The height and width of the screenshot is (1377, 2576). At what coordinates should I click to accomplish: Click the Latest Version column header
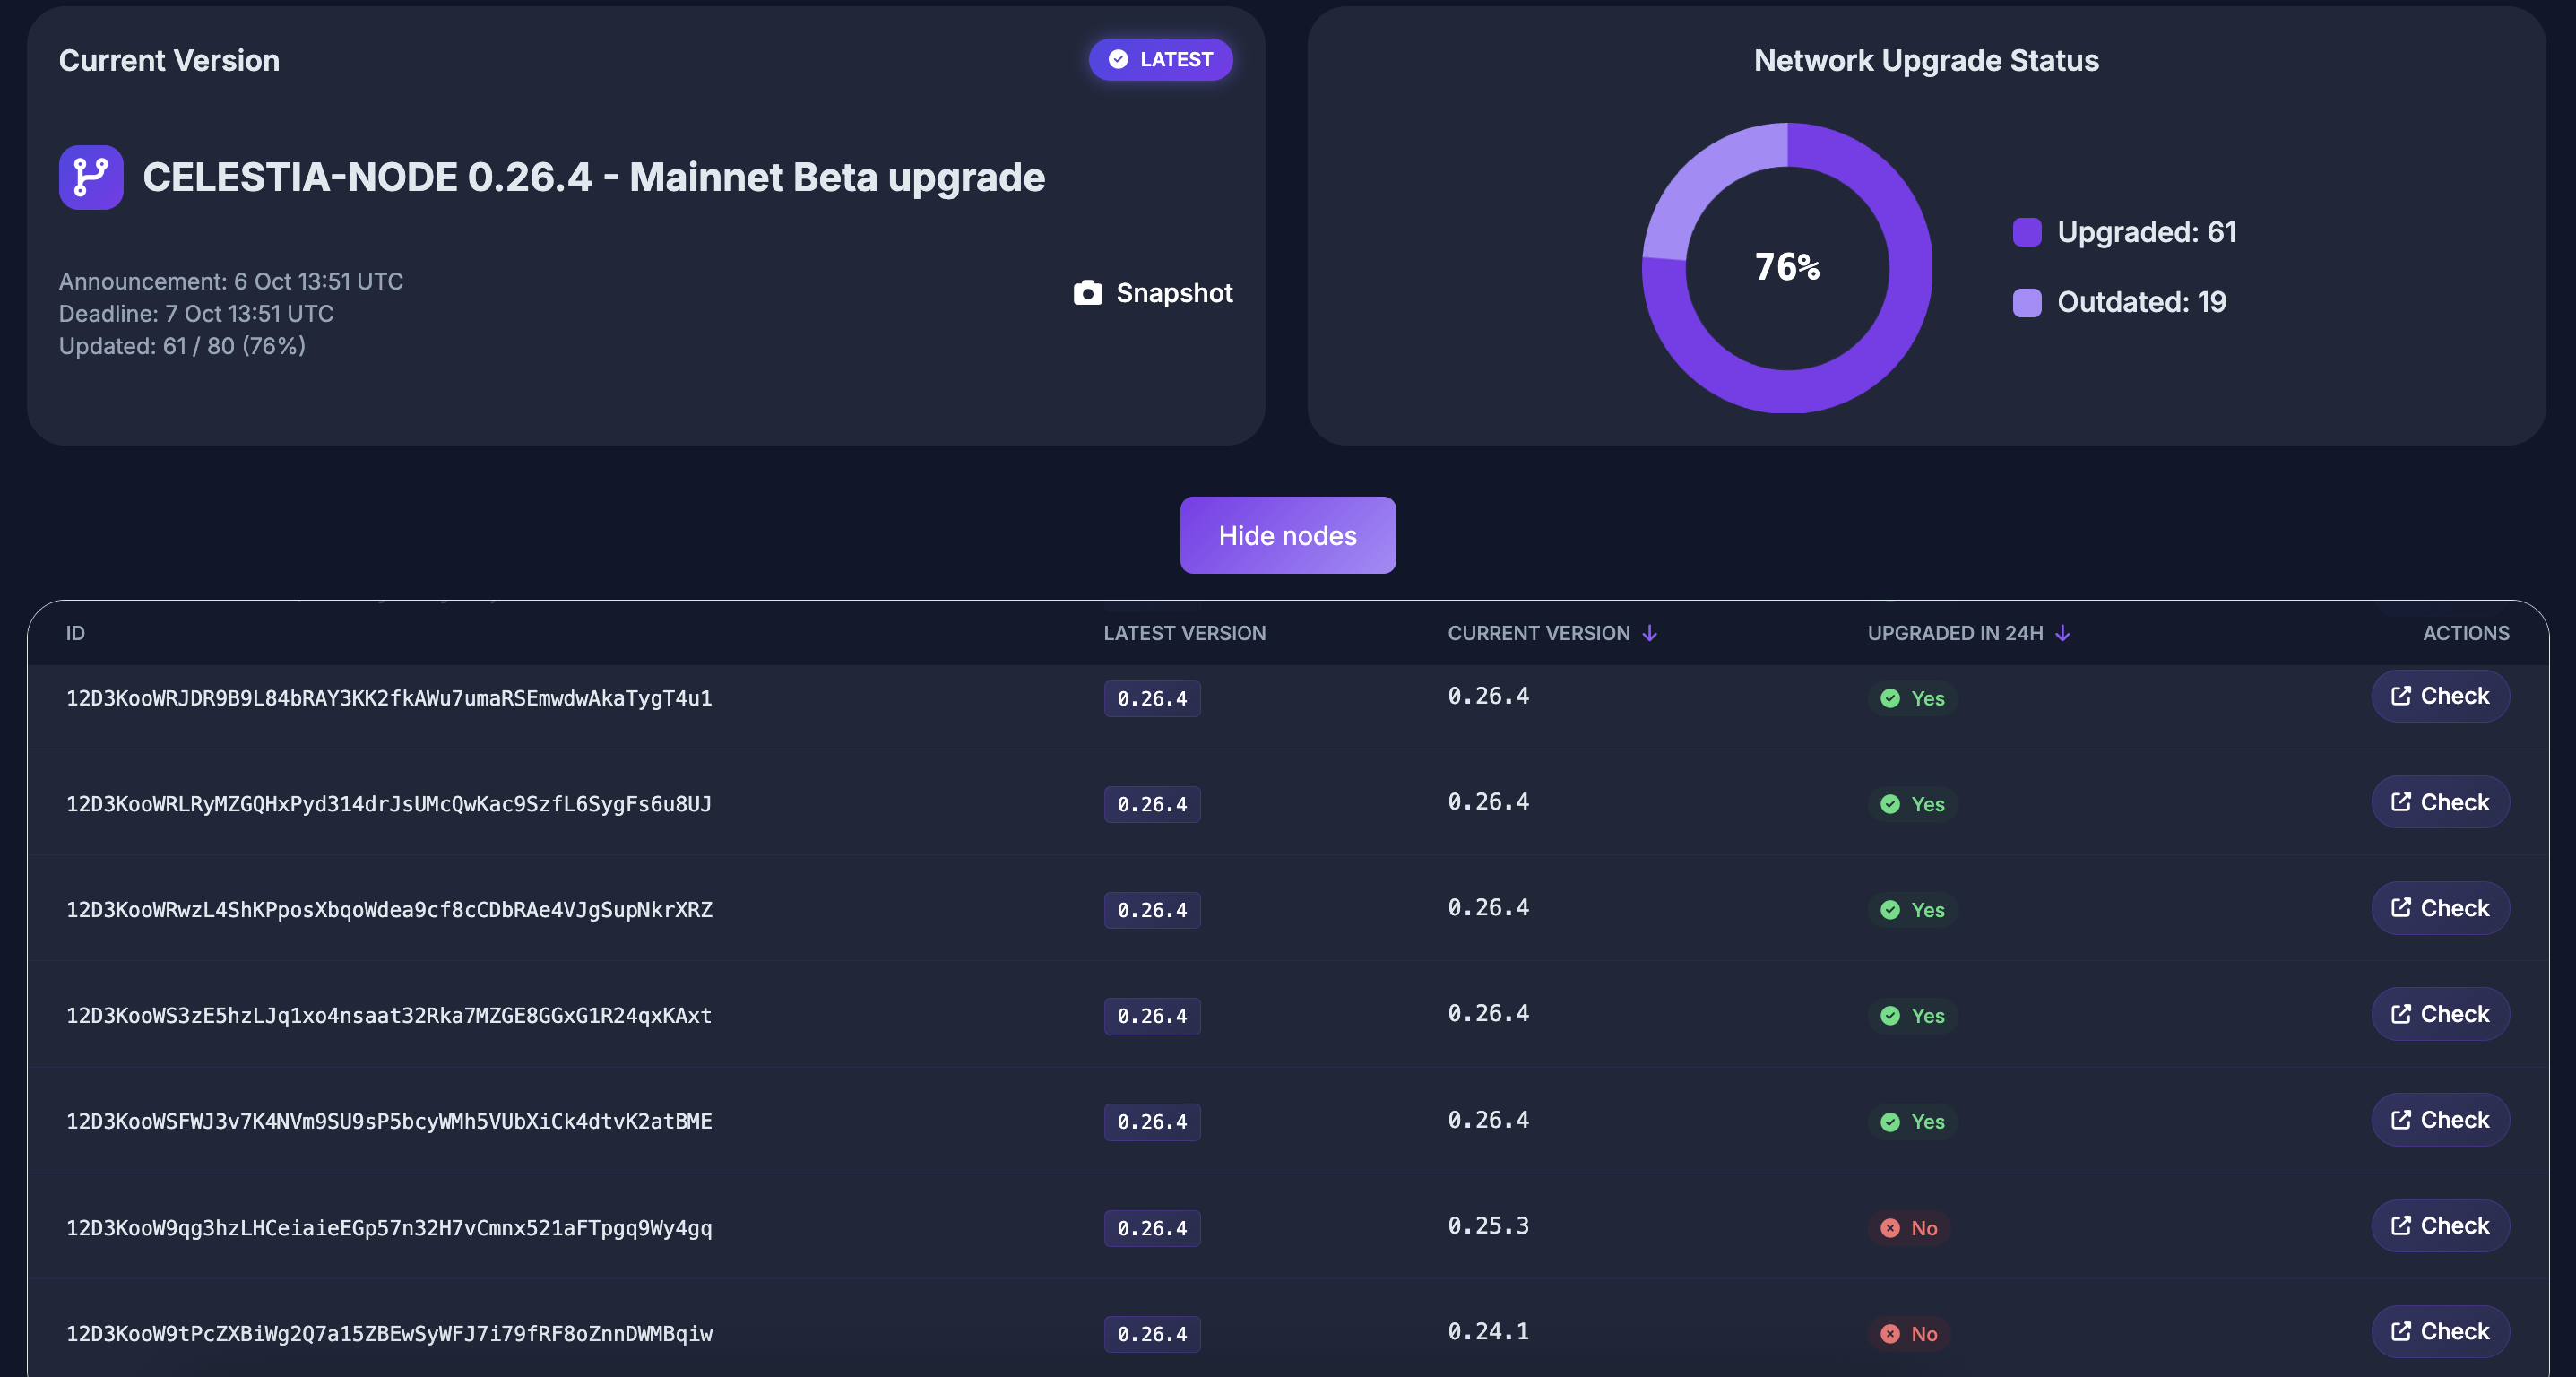click(x=1184, y=633)
